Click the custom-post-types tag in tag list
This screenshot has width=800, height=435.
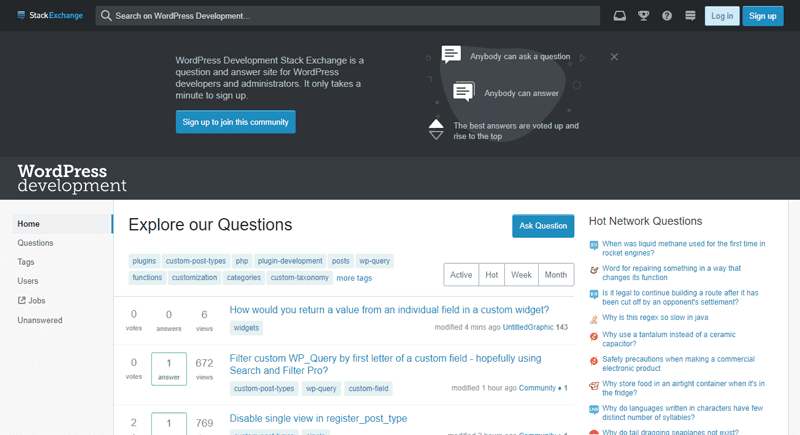195,261
